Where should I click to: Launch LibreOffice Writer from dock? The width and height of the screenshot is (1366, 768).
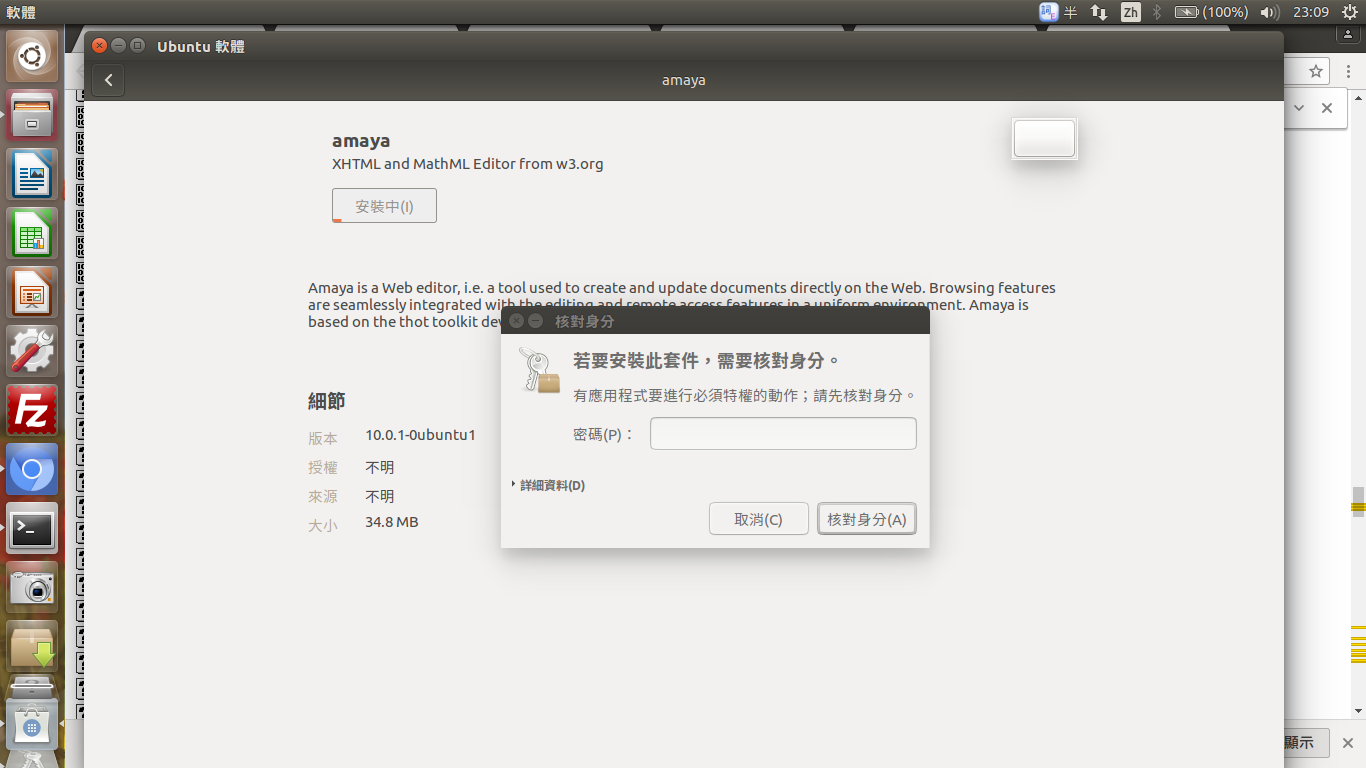32,174
